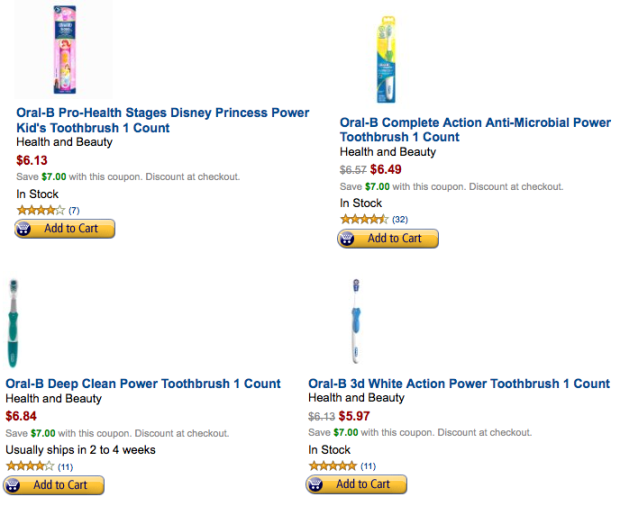View the 32 reviews for Complete Action toothbrush
Viewport: 620px width, 506px height.
[400, 219]
